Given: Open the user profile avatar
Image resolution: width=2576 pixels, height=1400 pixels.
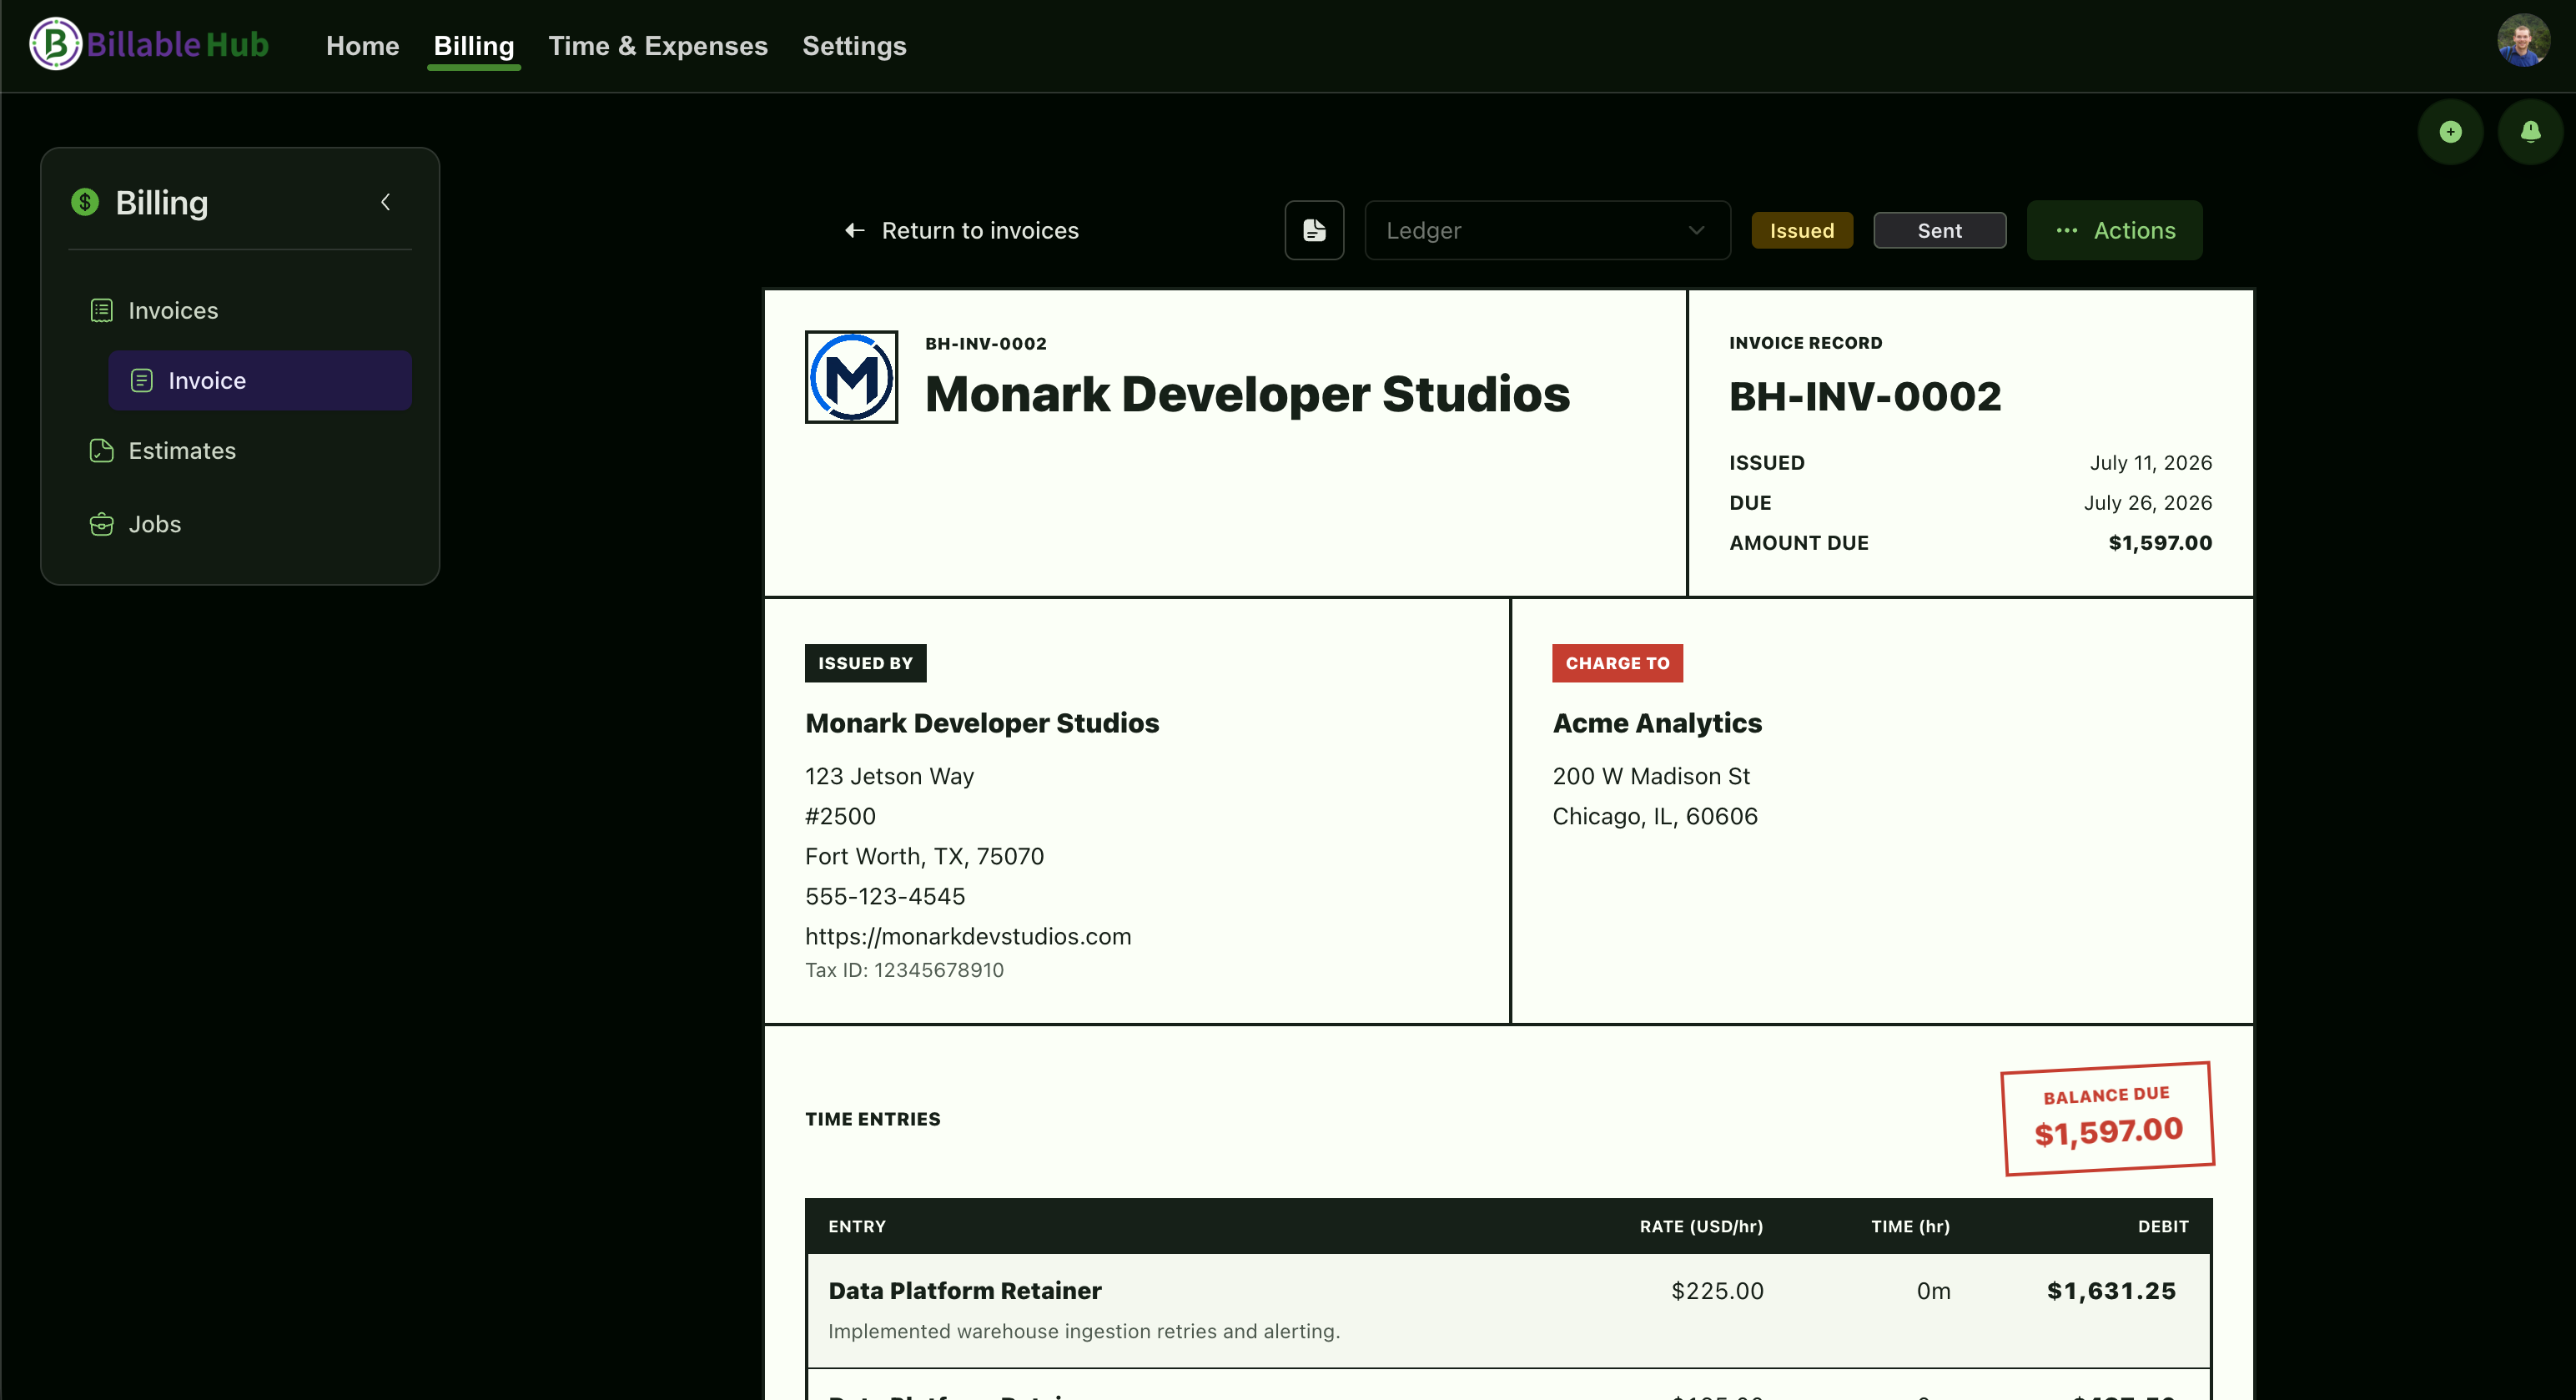Looking at the screenshot, I should pyautogui.click(x=2522, y=42).
